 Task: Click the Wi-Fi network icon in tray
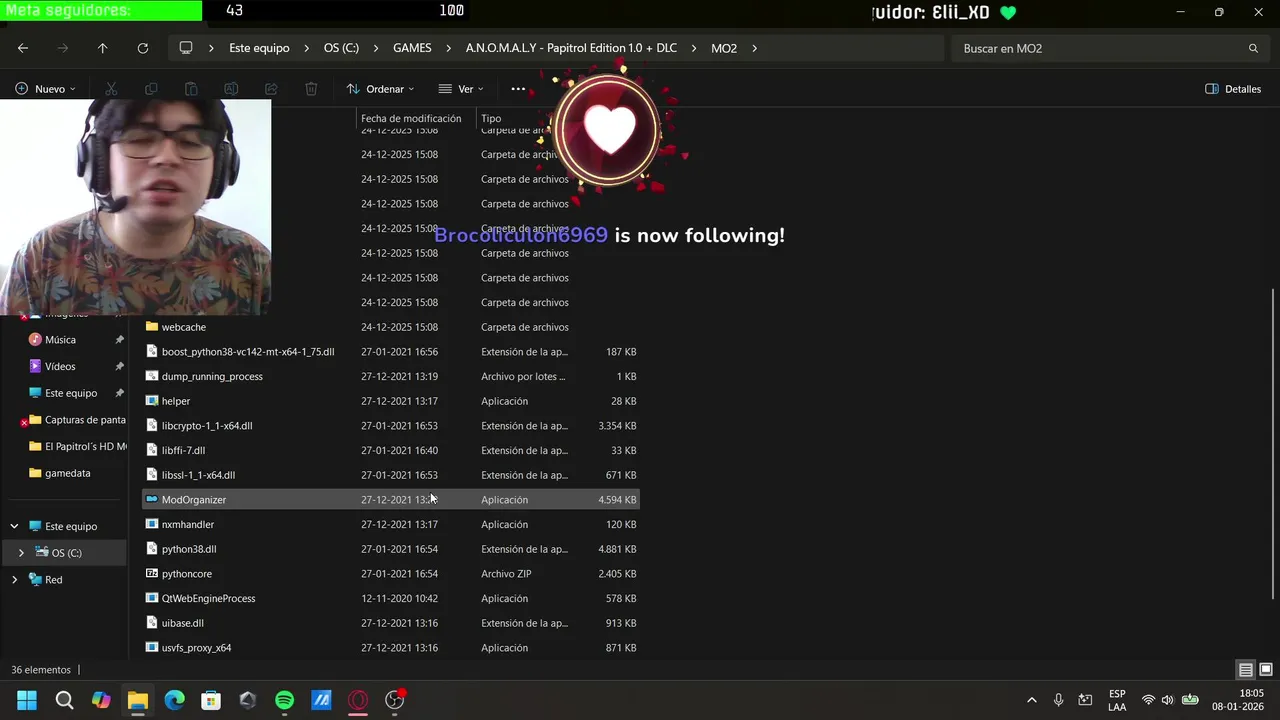(x=1148, y=700)
